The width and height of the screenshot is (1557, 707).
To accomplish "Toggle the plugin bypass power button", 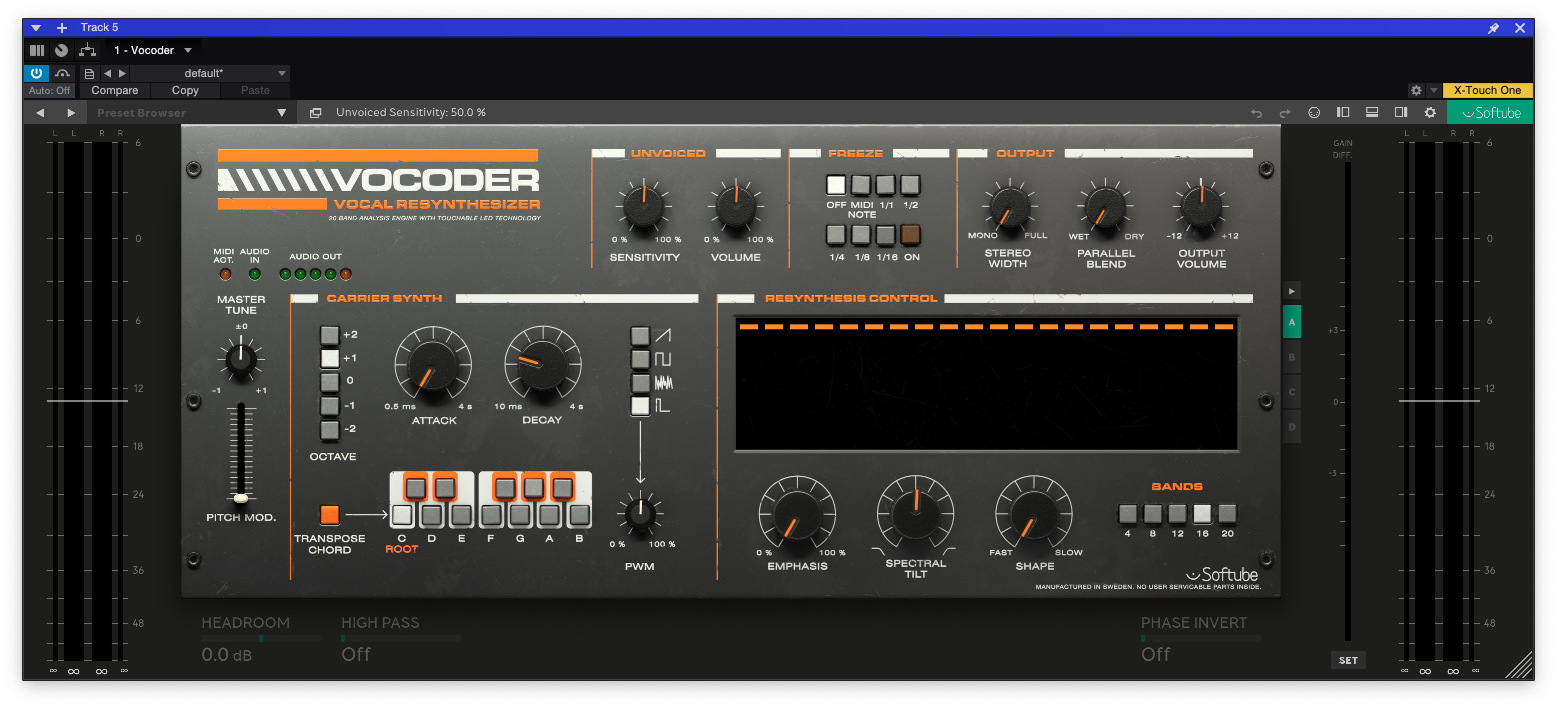I will coord(36,73).
